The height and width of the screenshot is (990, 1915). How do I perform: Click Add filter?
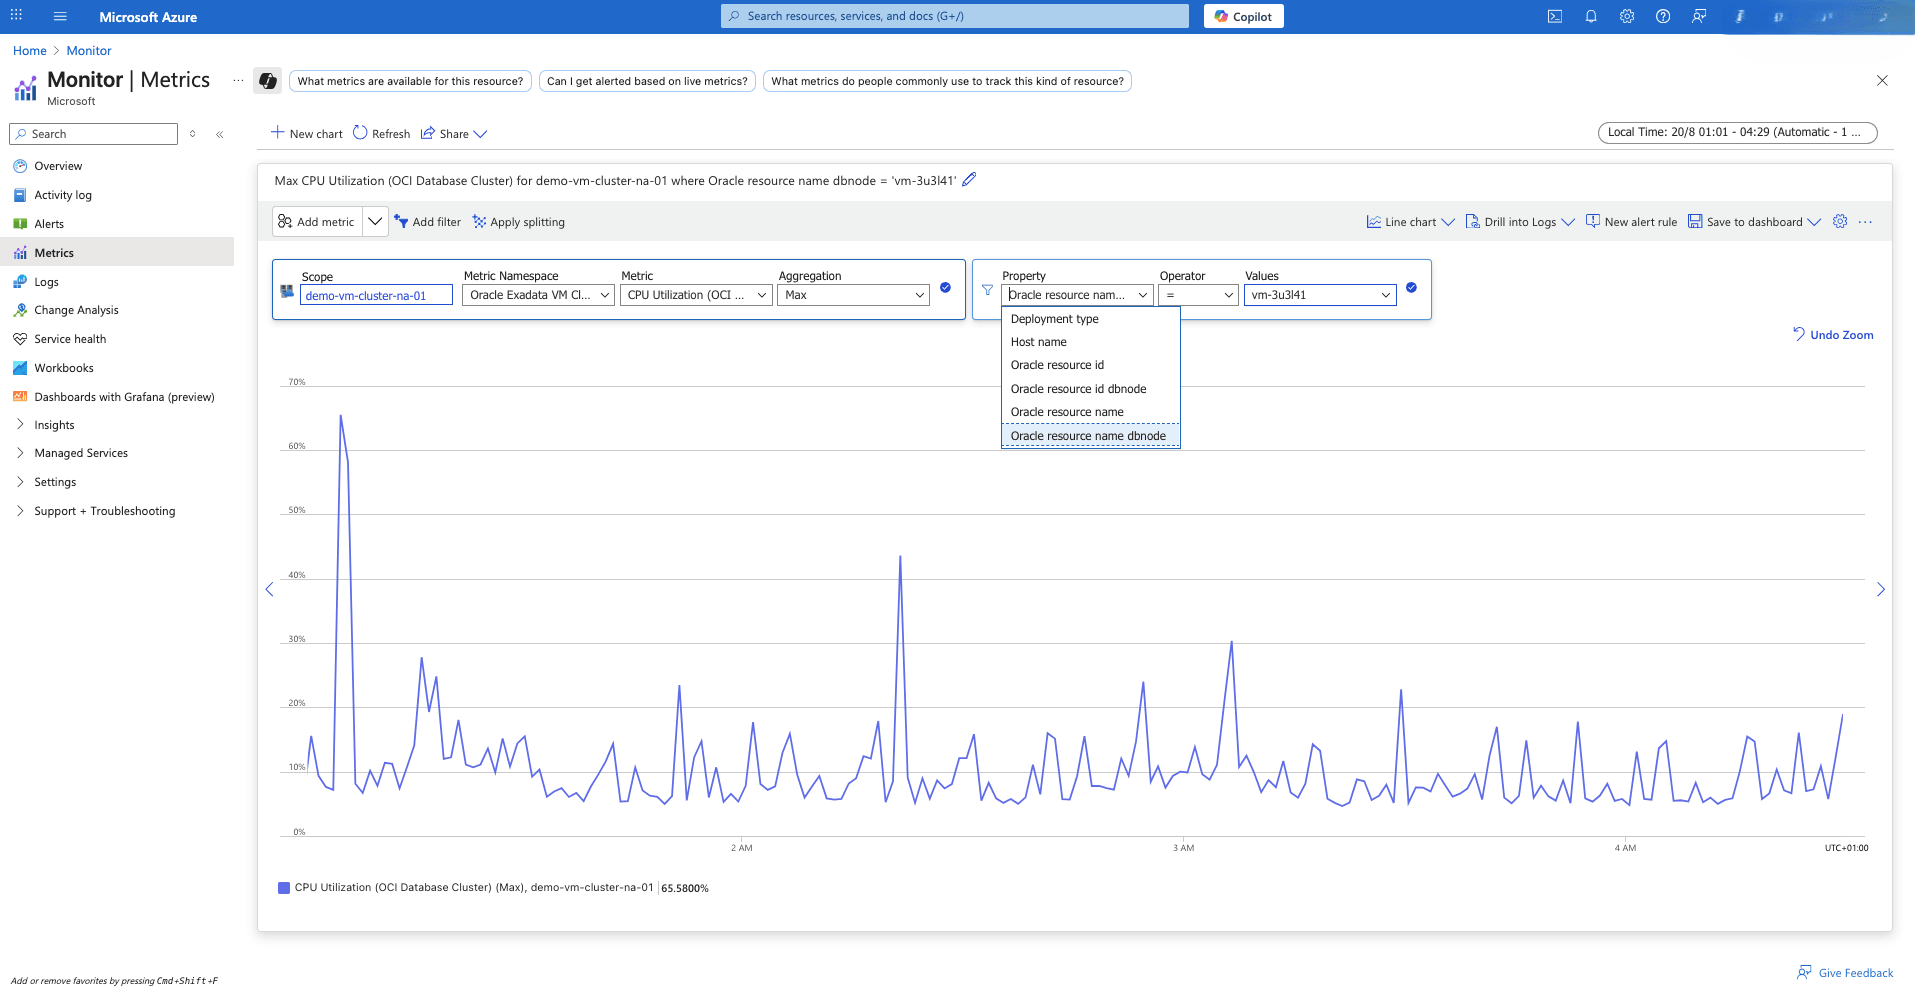[x=428, y=222]
